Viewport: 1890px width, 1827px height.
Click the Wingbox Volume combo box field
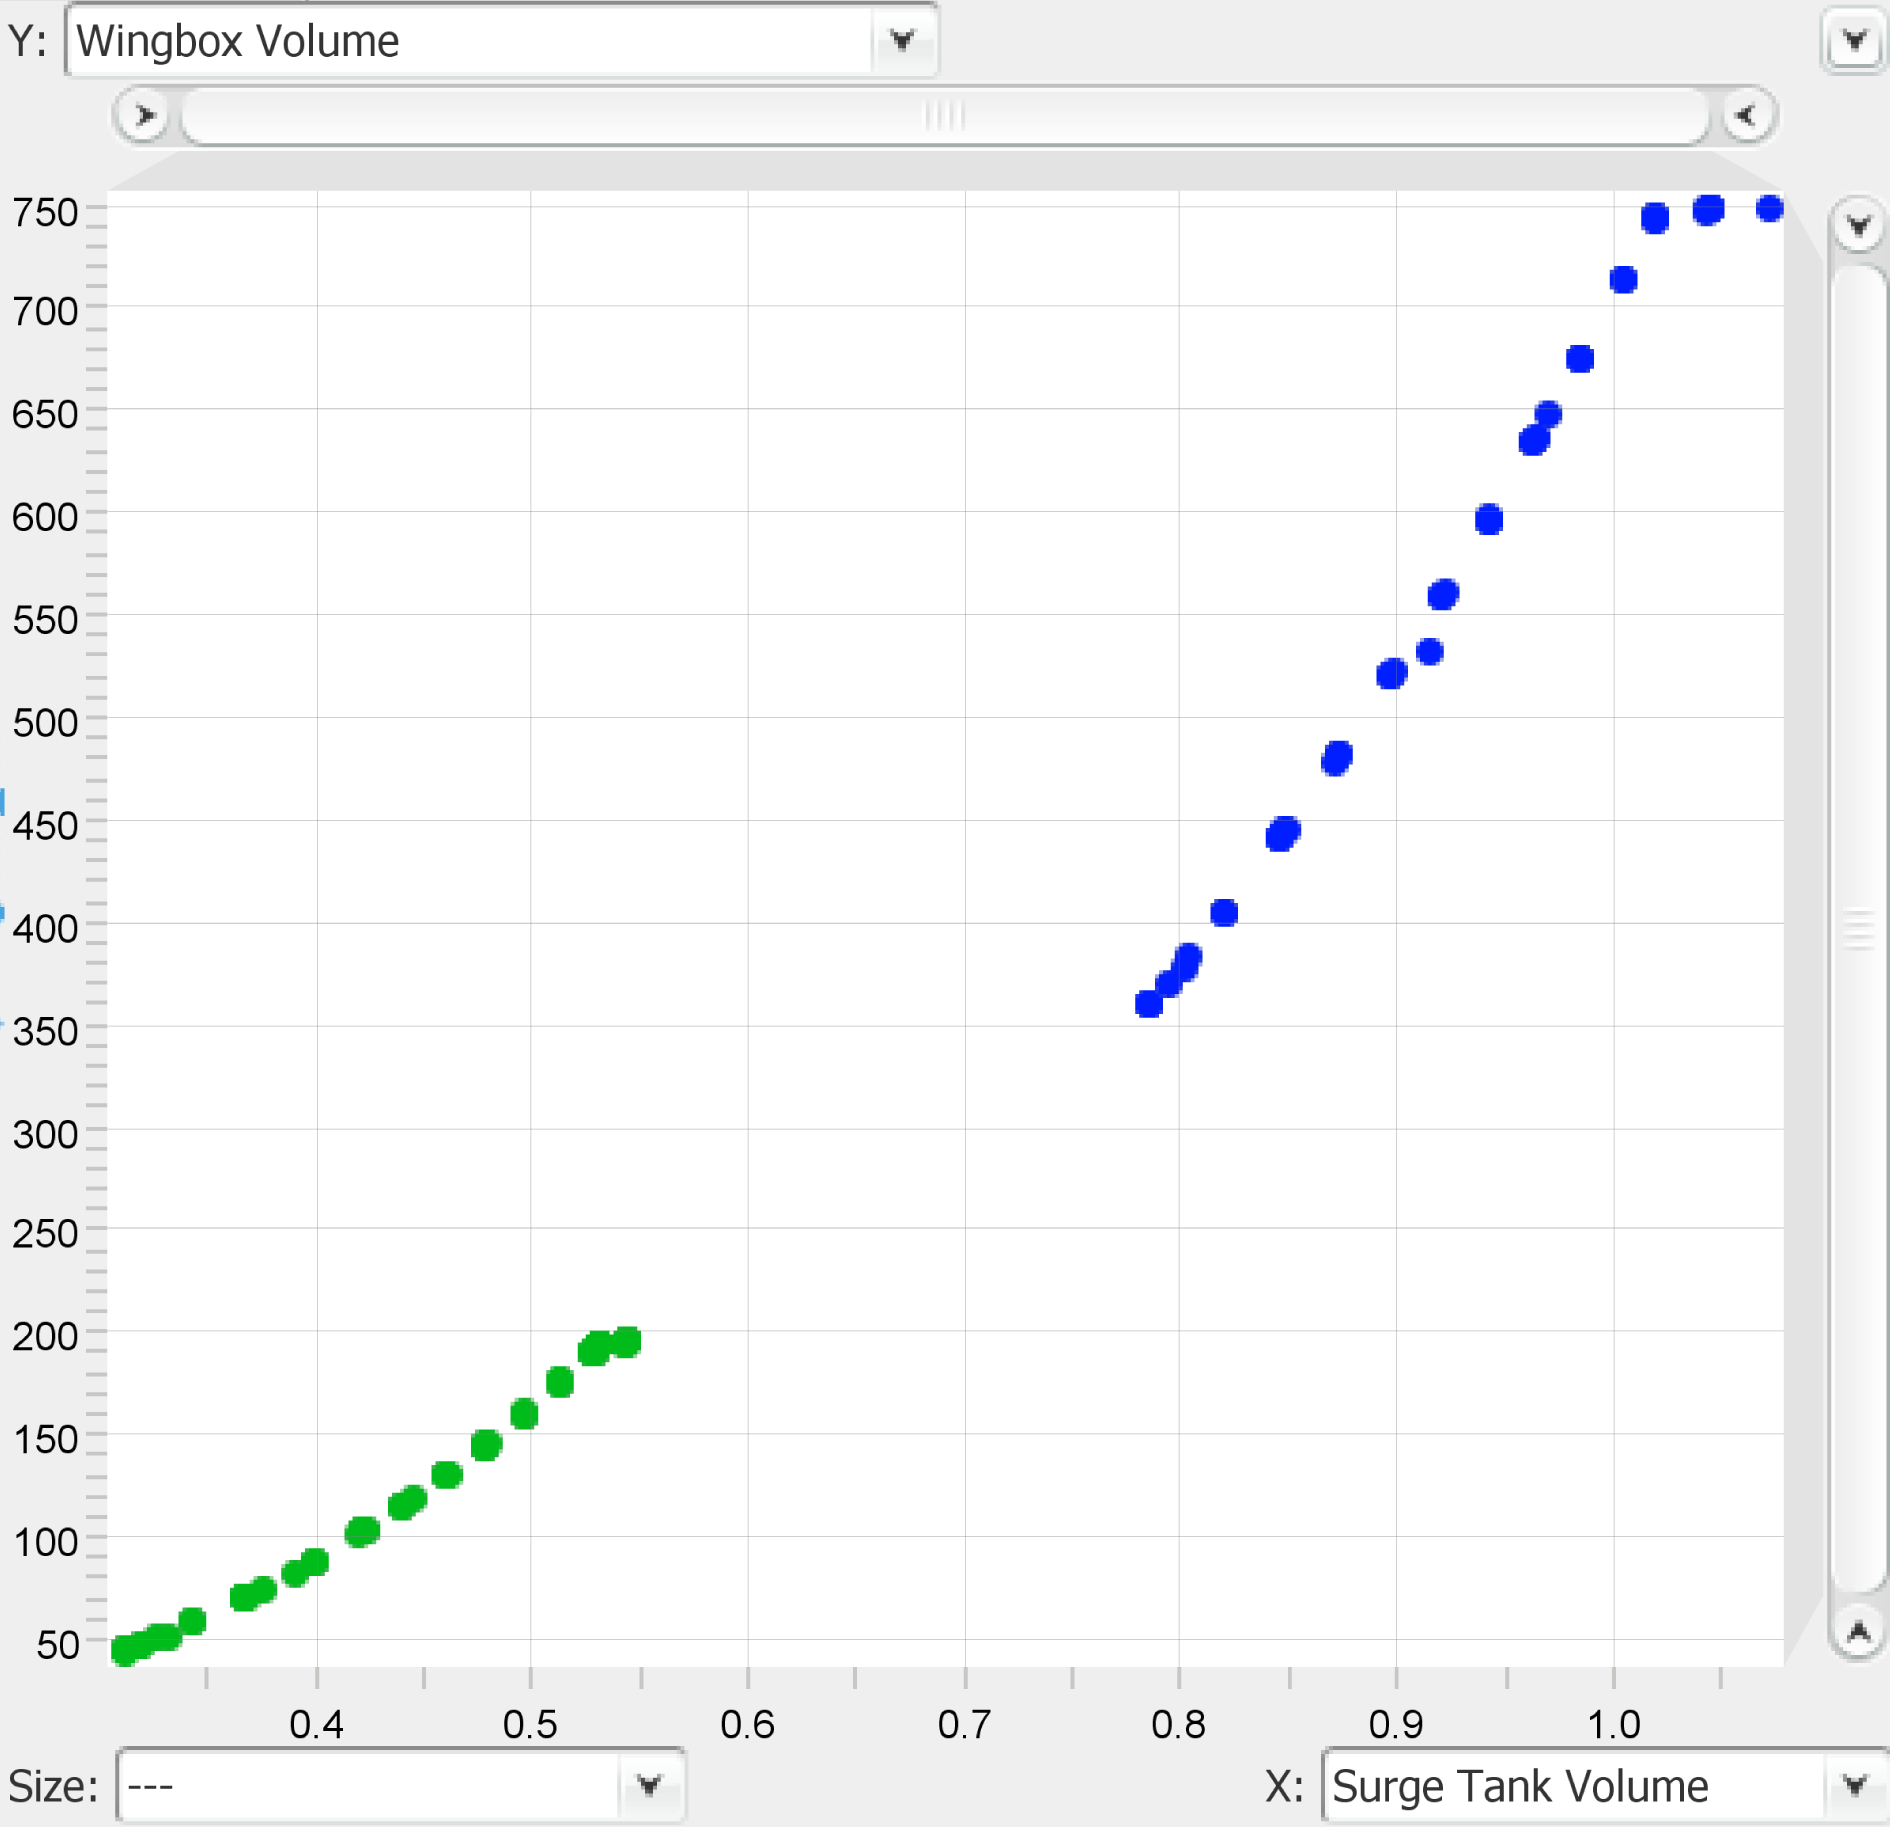(x=470, y=41)
